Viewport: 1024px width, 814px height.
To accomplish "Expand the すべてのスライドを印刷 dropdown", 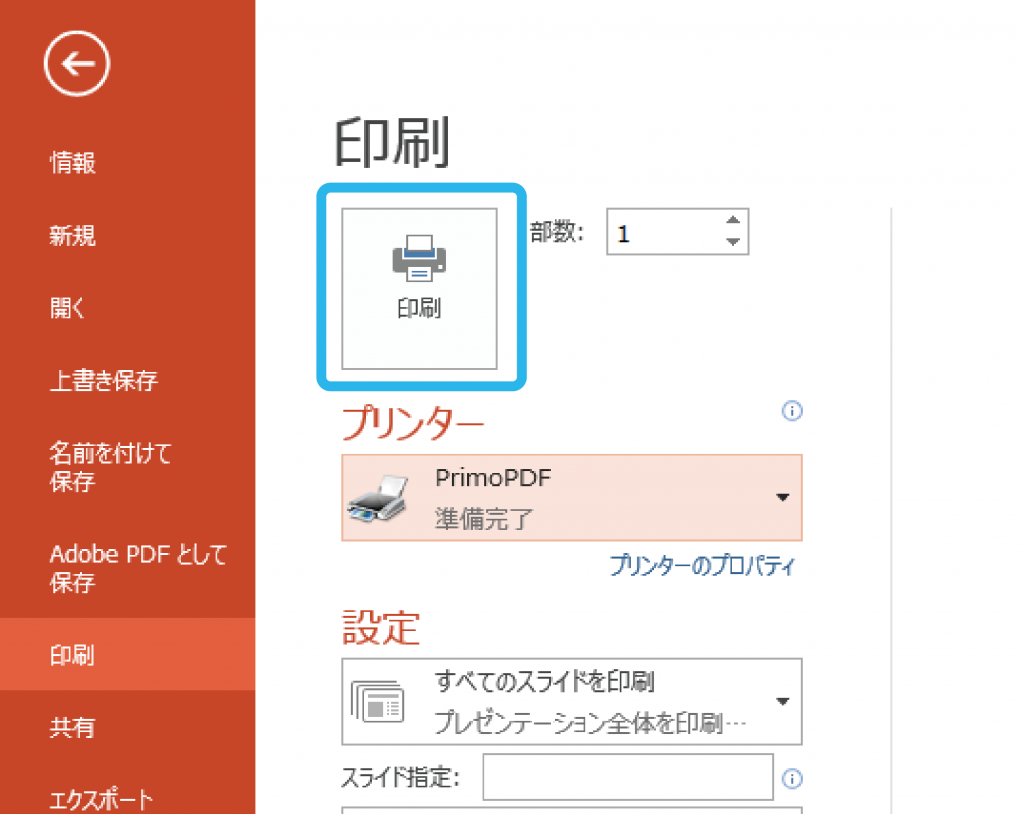I will [x=782, y=701].
